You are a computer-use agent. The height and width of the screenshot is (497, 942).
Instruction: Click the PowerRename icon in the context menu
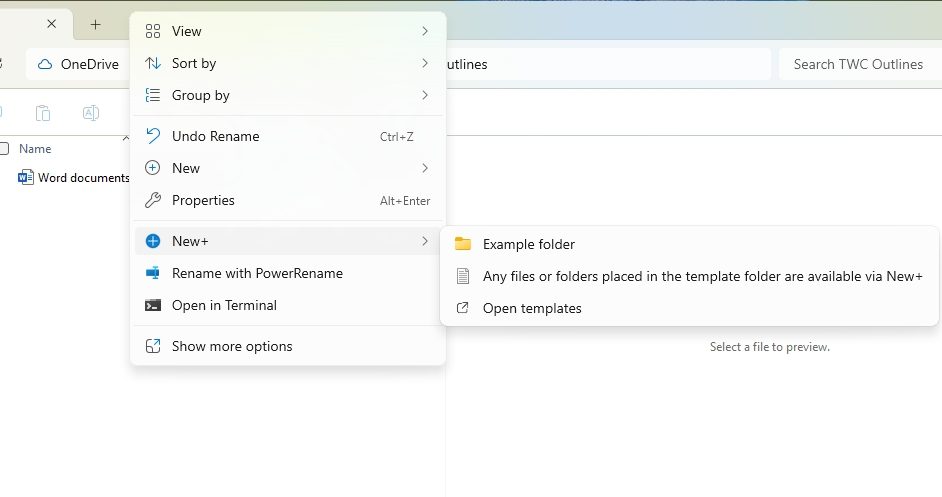(153, 273)
